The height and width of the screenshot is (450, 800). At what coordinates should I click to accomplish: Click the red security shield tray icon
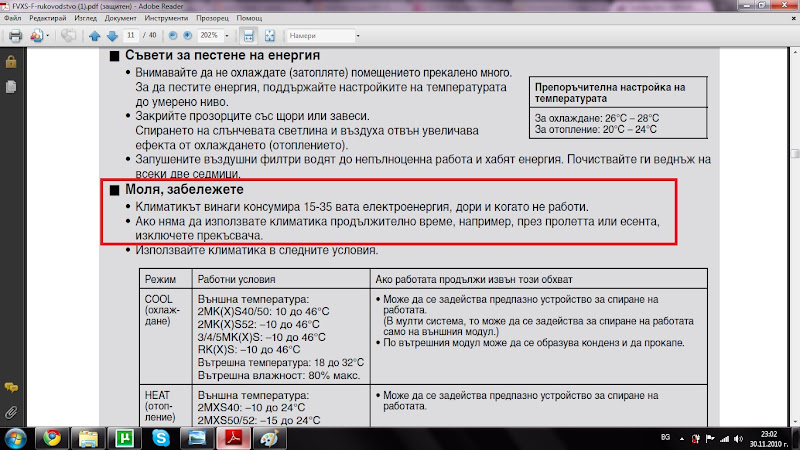coord(695,439)
